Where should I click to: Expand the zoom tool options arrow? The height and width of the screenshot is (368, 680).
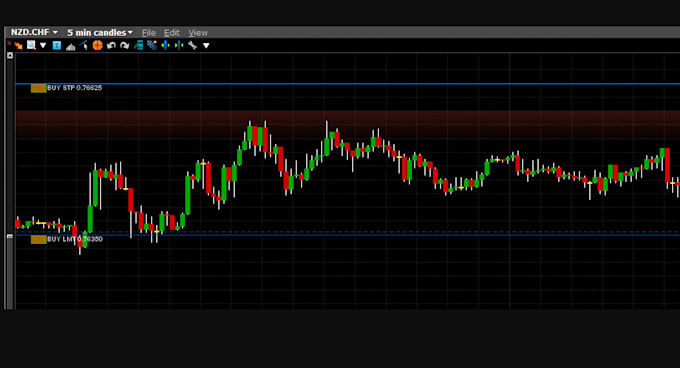click(43, 45)
